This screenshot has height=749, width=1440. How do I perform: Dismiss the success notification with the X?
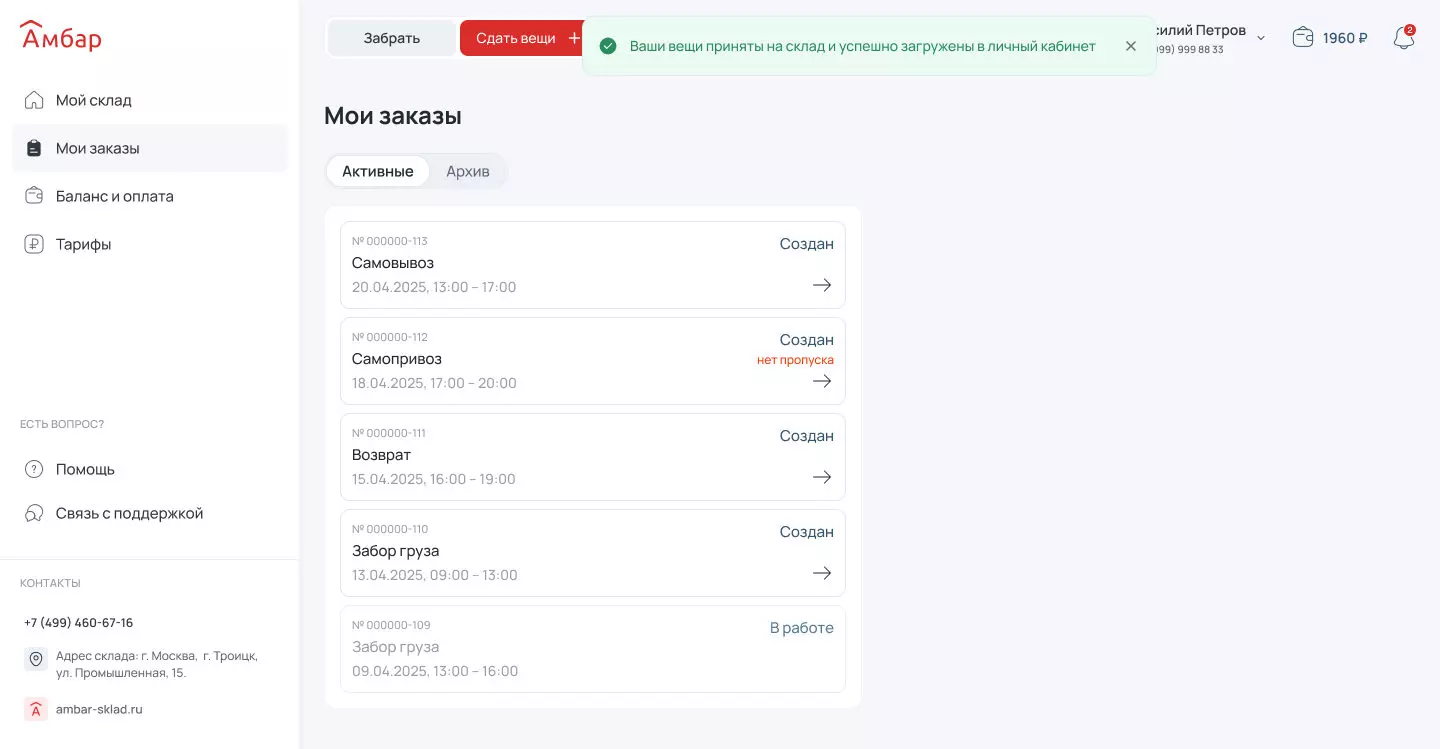click(1131, 46)
